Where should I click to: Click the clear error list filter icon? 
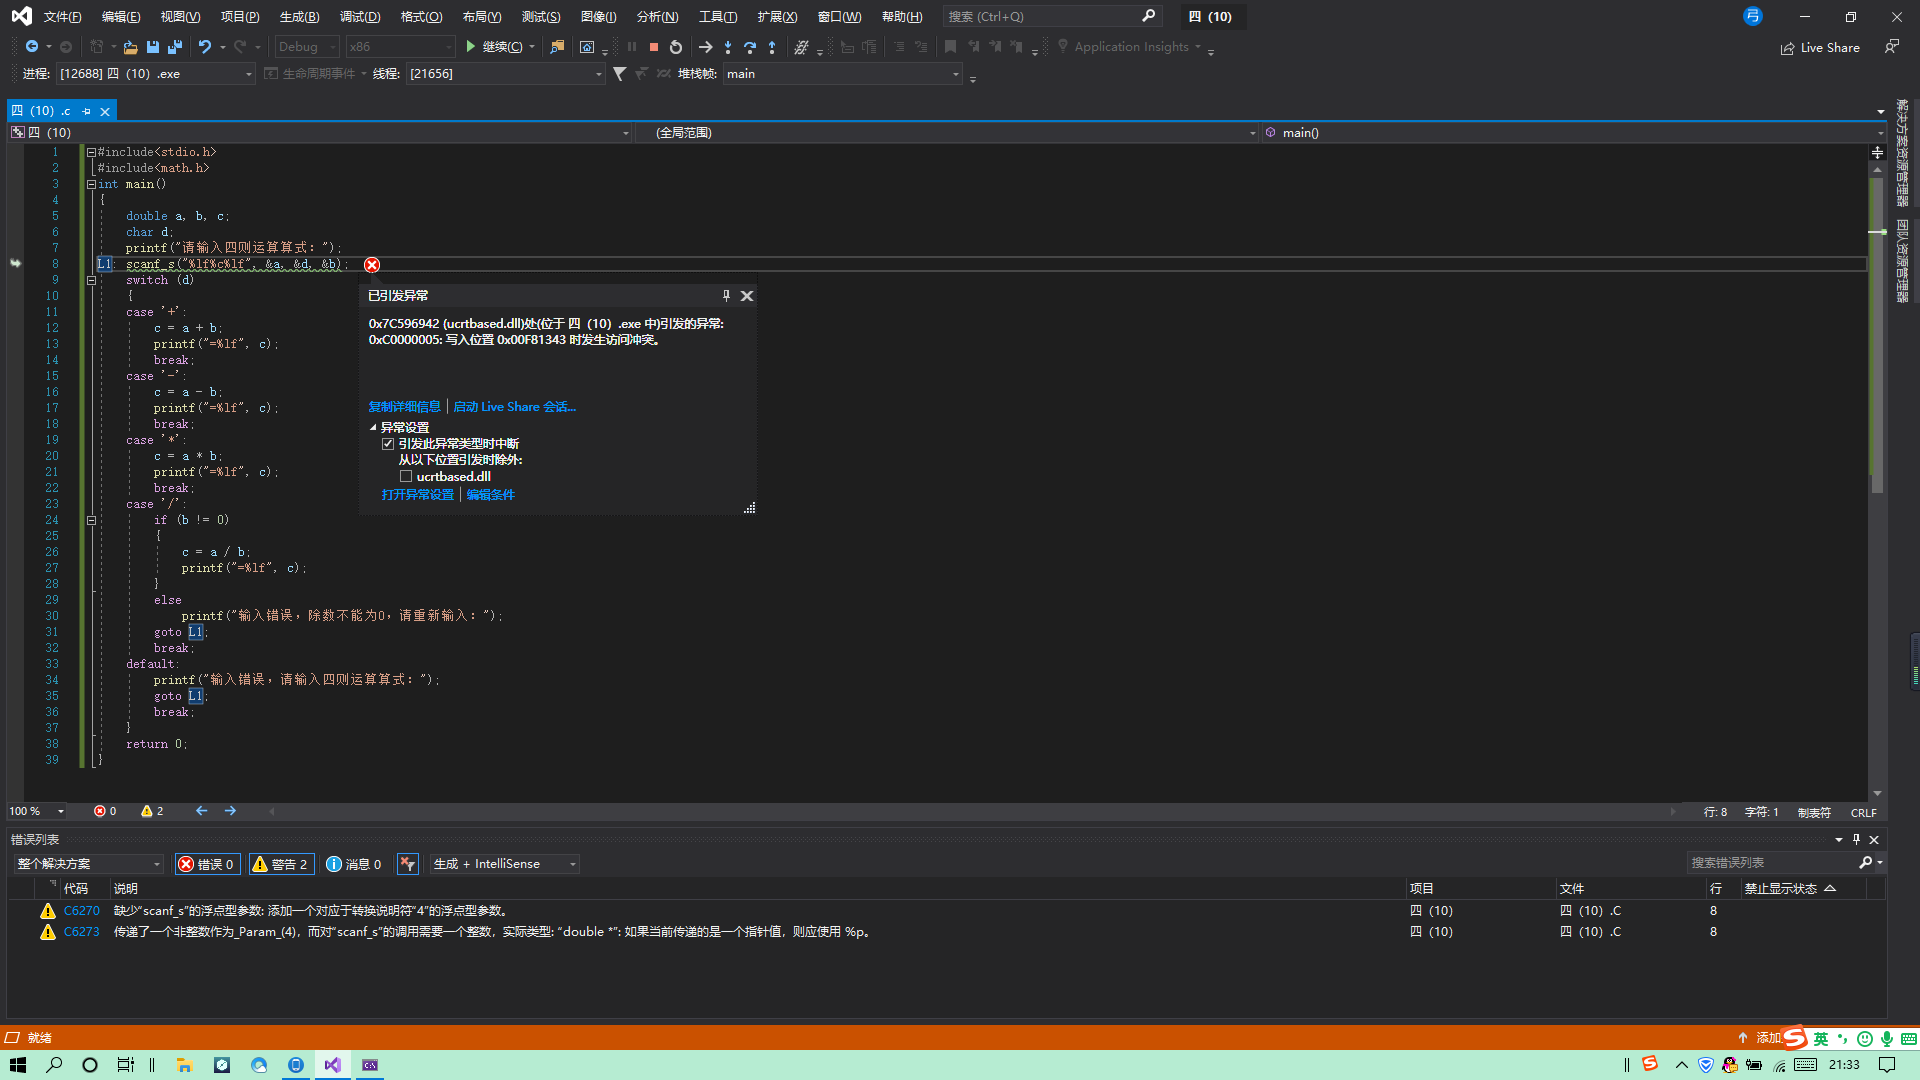pyautogui.click(x=408, y=864)
